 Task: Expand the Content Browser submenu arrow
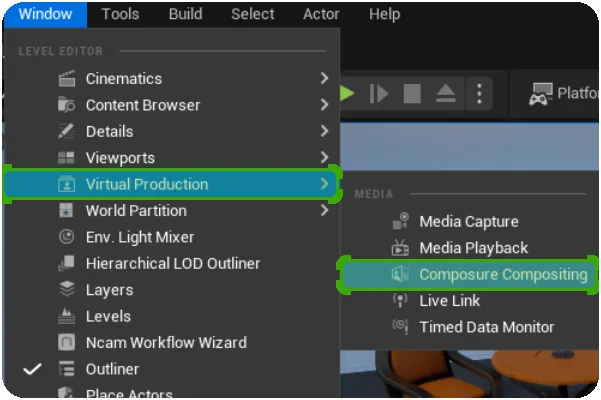tap(324, 105)
